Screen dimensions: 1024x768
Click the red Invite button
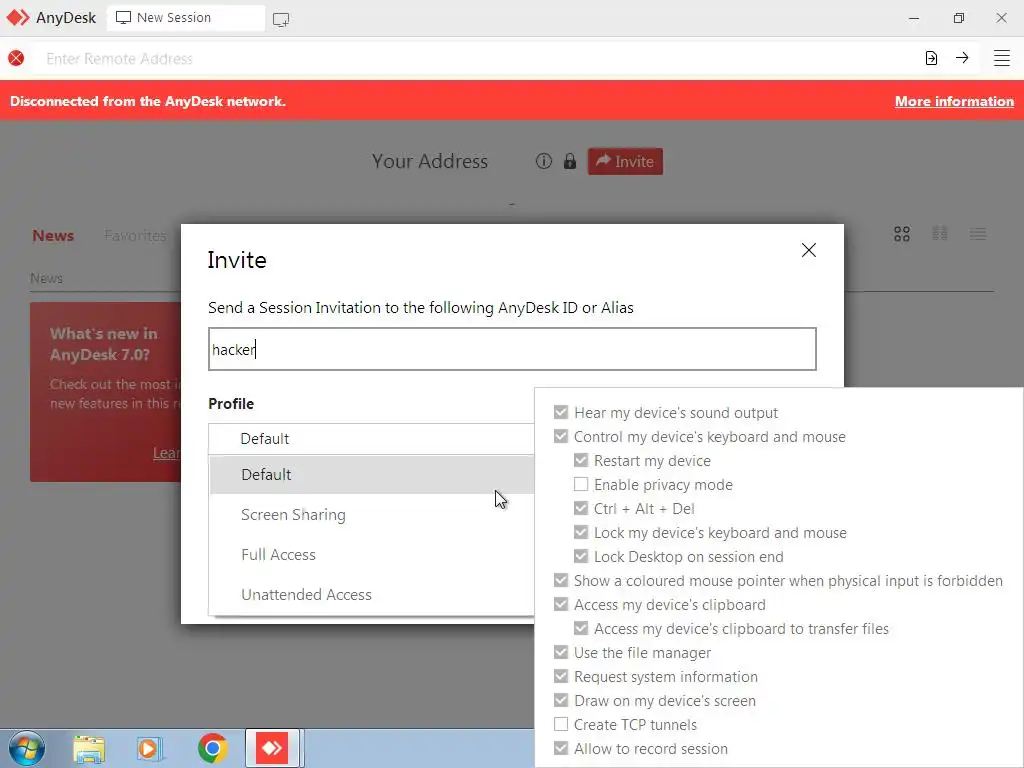(625, 161)
